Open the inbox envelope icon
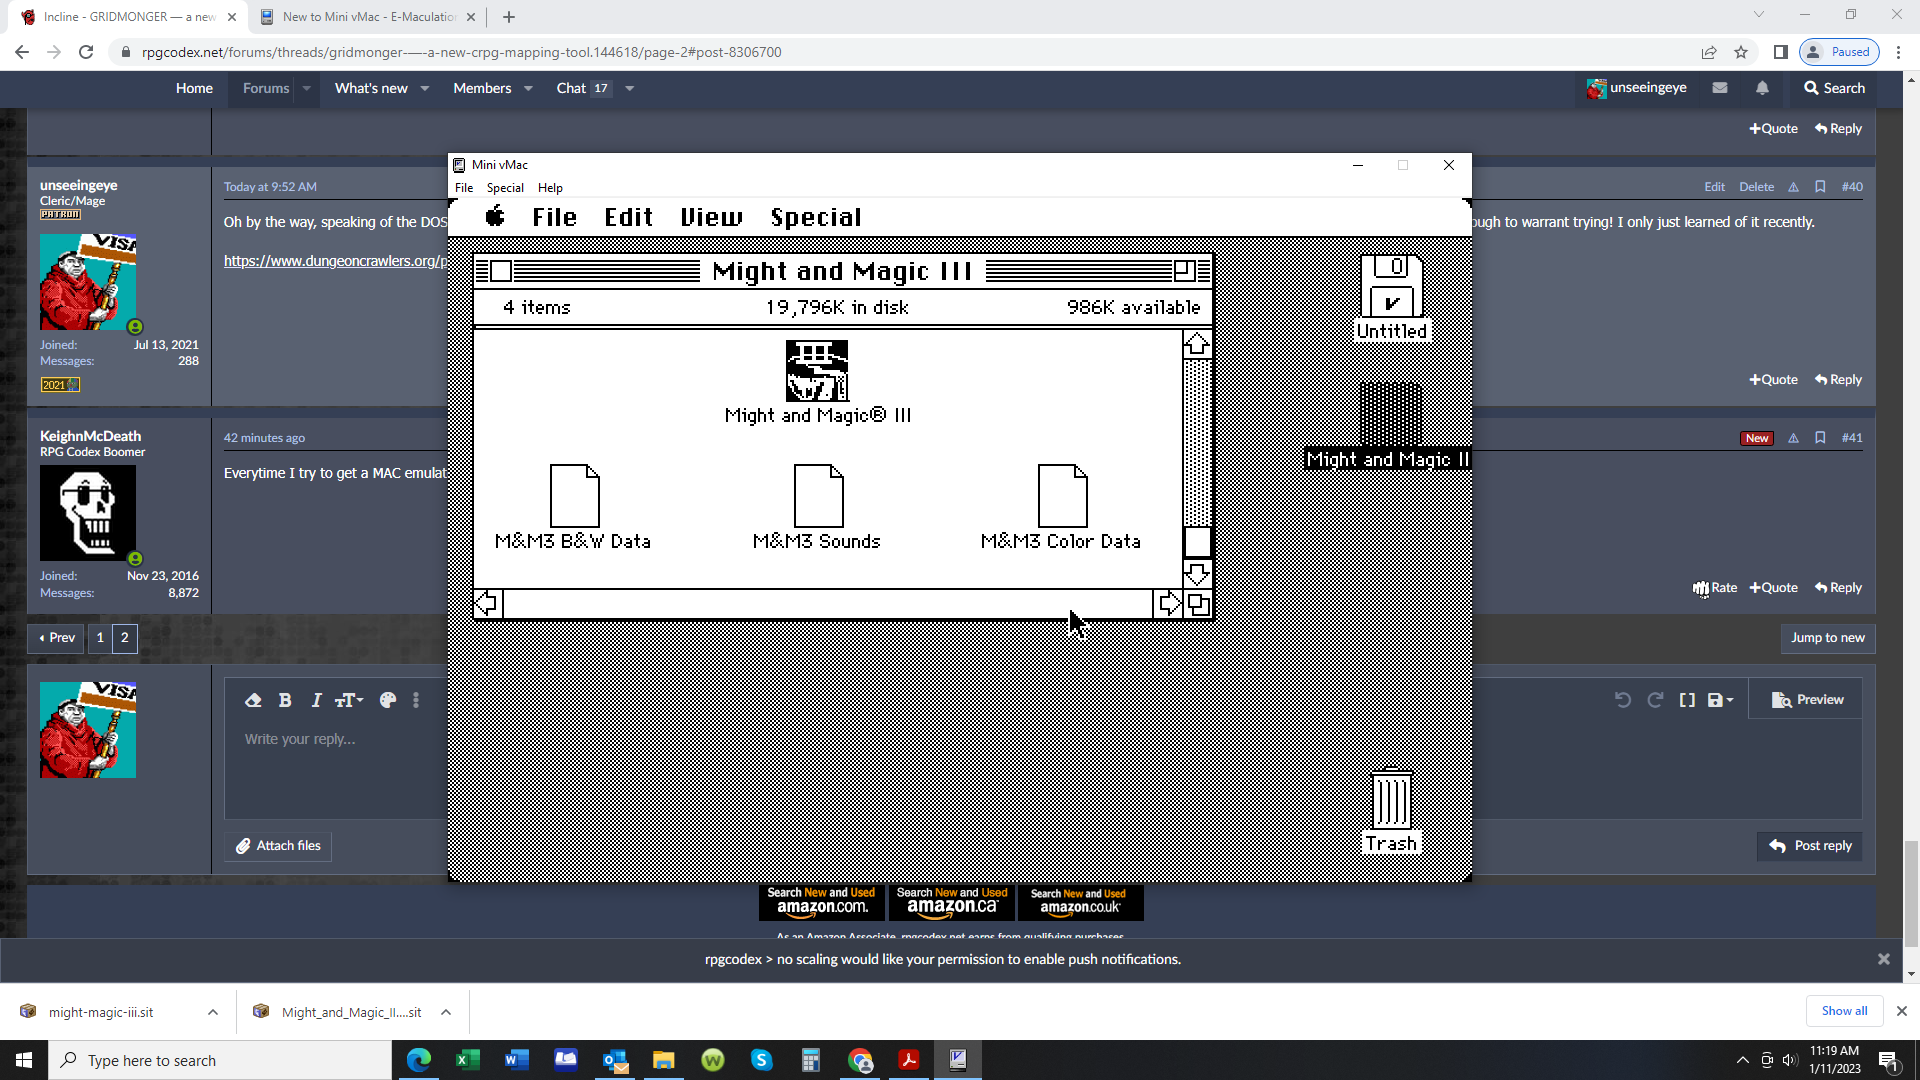The height and width of the screenshot is (1080, 1920). 1720,88
